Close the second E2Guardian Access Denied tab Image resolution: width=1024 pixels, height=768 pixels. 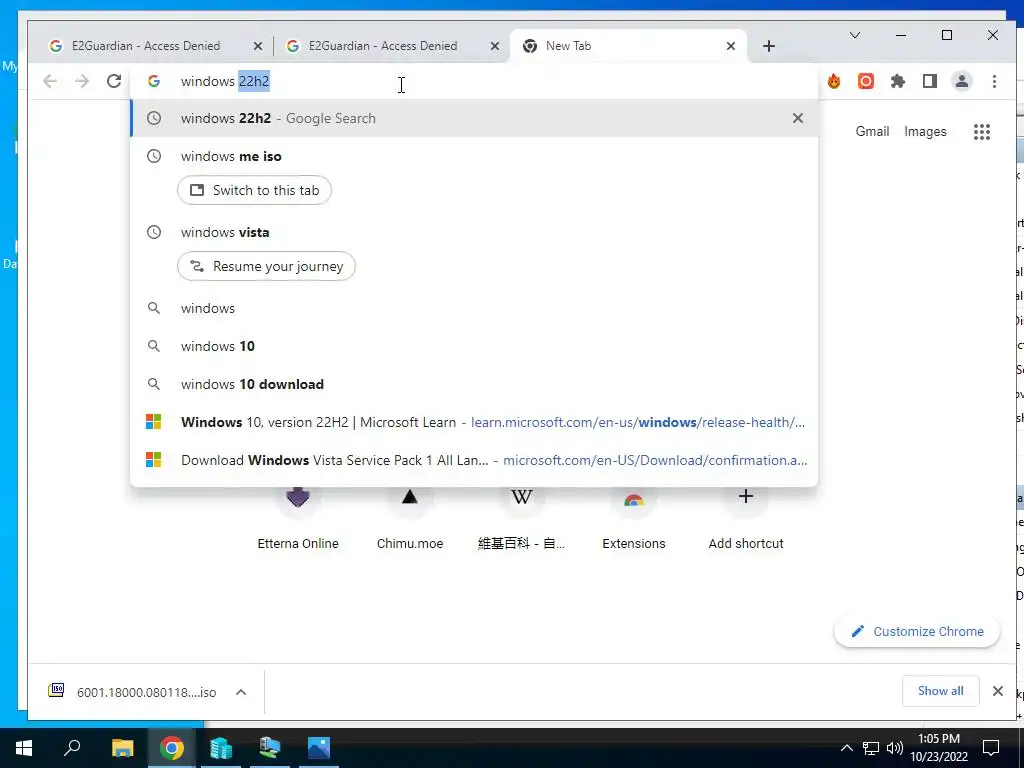tap(495, 46)
